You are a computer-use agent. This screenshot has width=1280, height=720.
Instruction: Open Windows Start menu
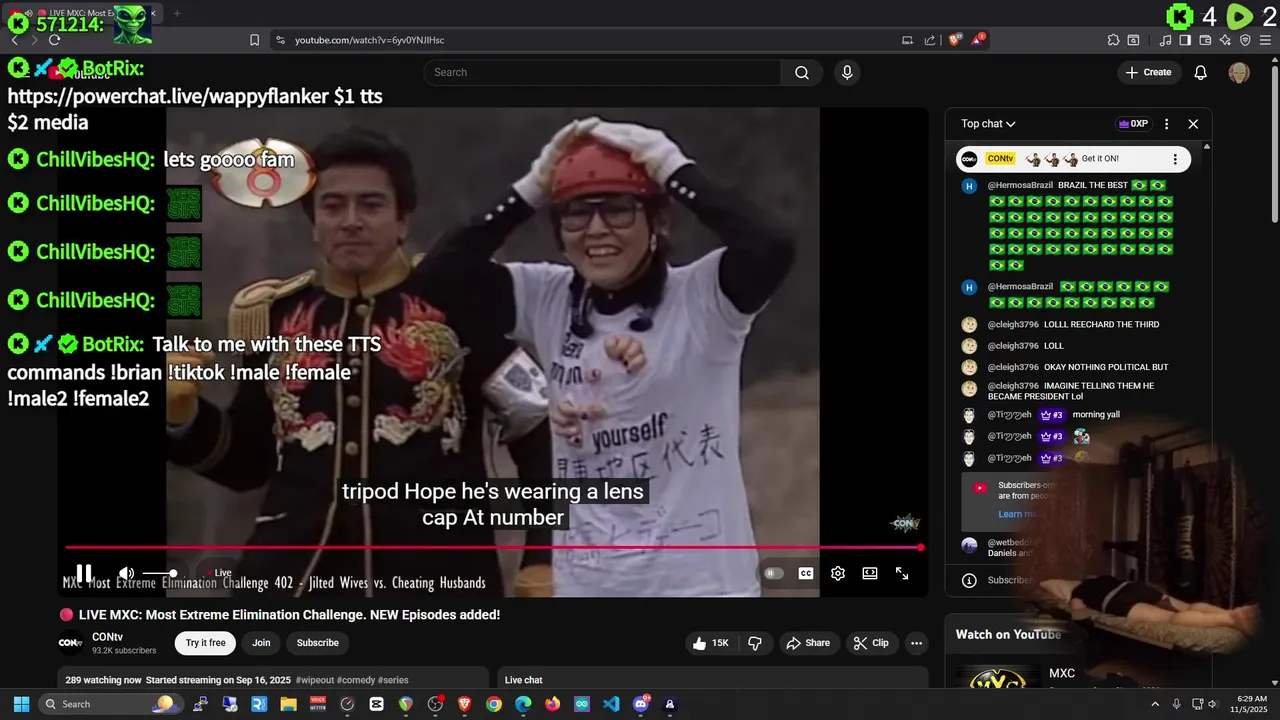pyautogui.click(x=21, y=704)
